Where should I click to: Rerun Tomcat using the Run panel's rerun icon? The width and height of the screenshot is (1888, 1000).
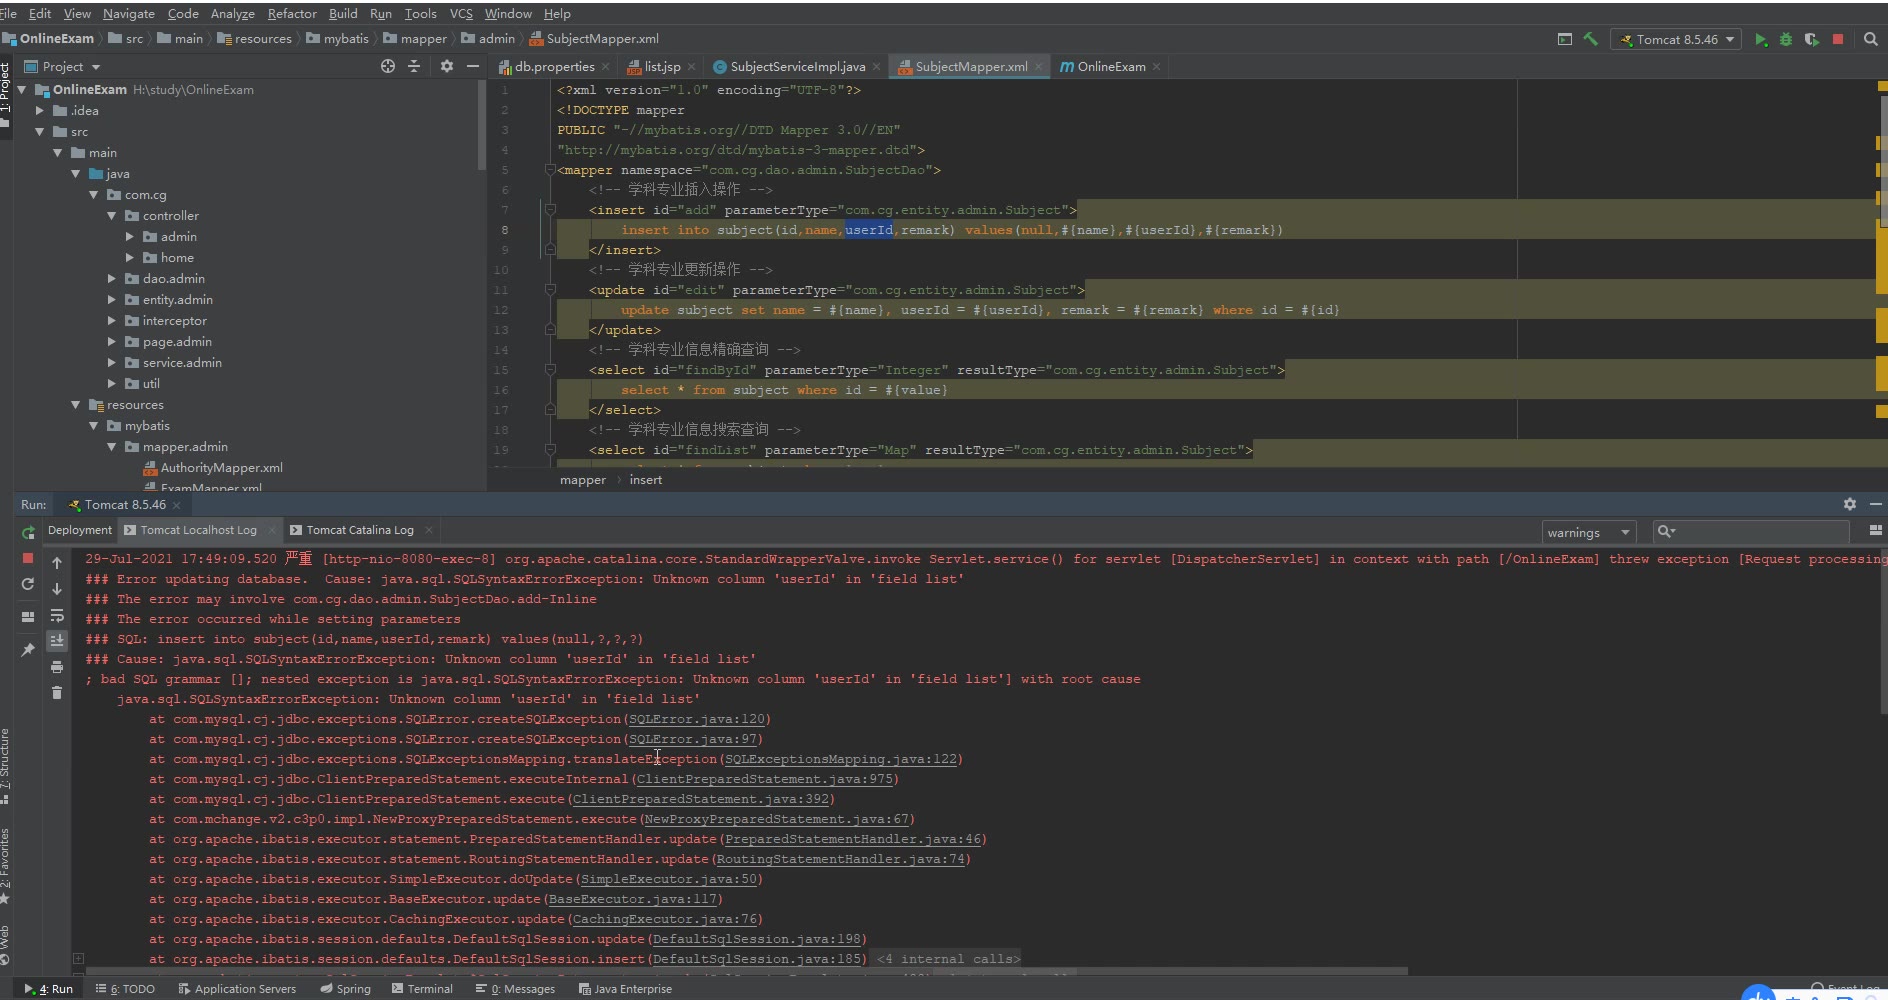coord(28,532)
